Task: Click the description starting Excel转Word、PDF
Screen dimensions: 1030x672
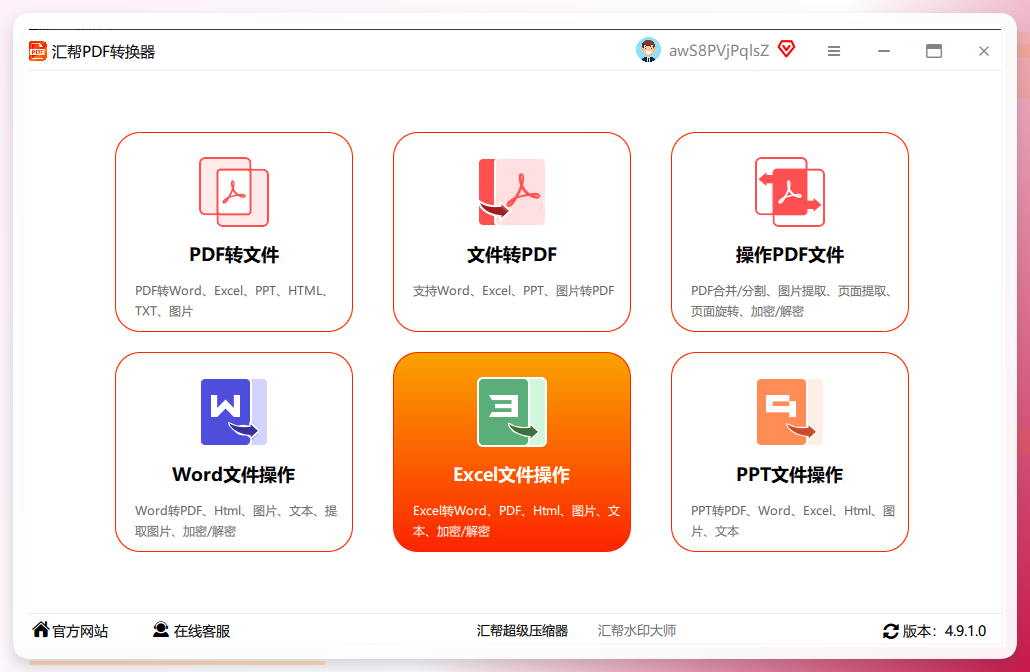Action: (x=516, y=521)
